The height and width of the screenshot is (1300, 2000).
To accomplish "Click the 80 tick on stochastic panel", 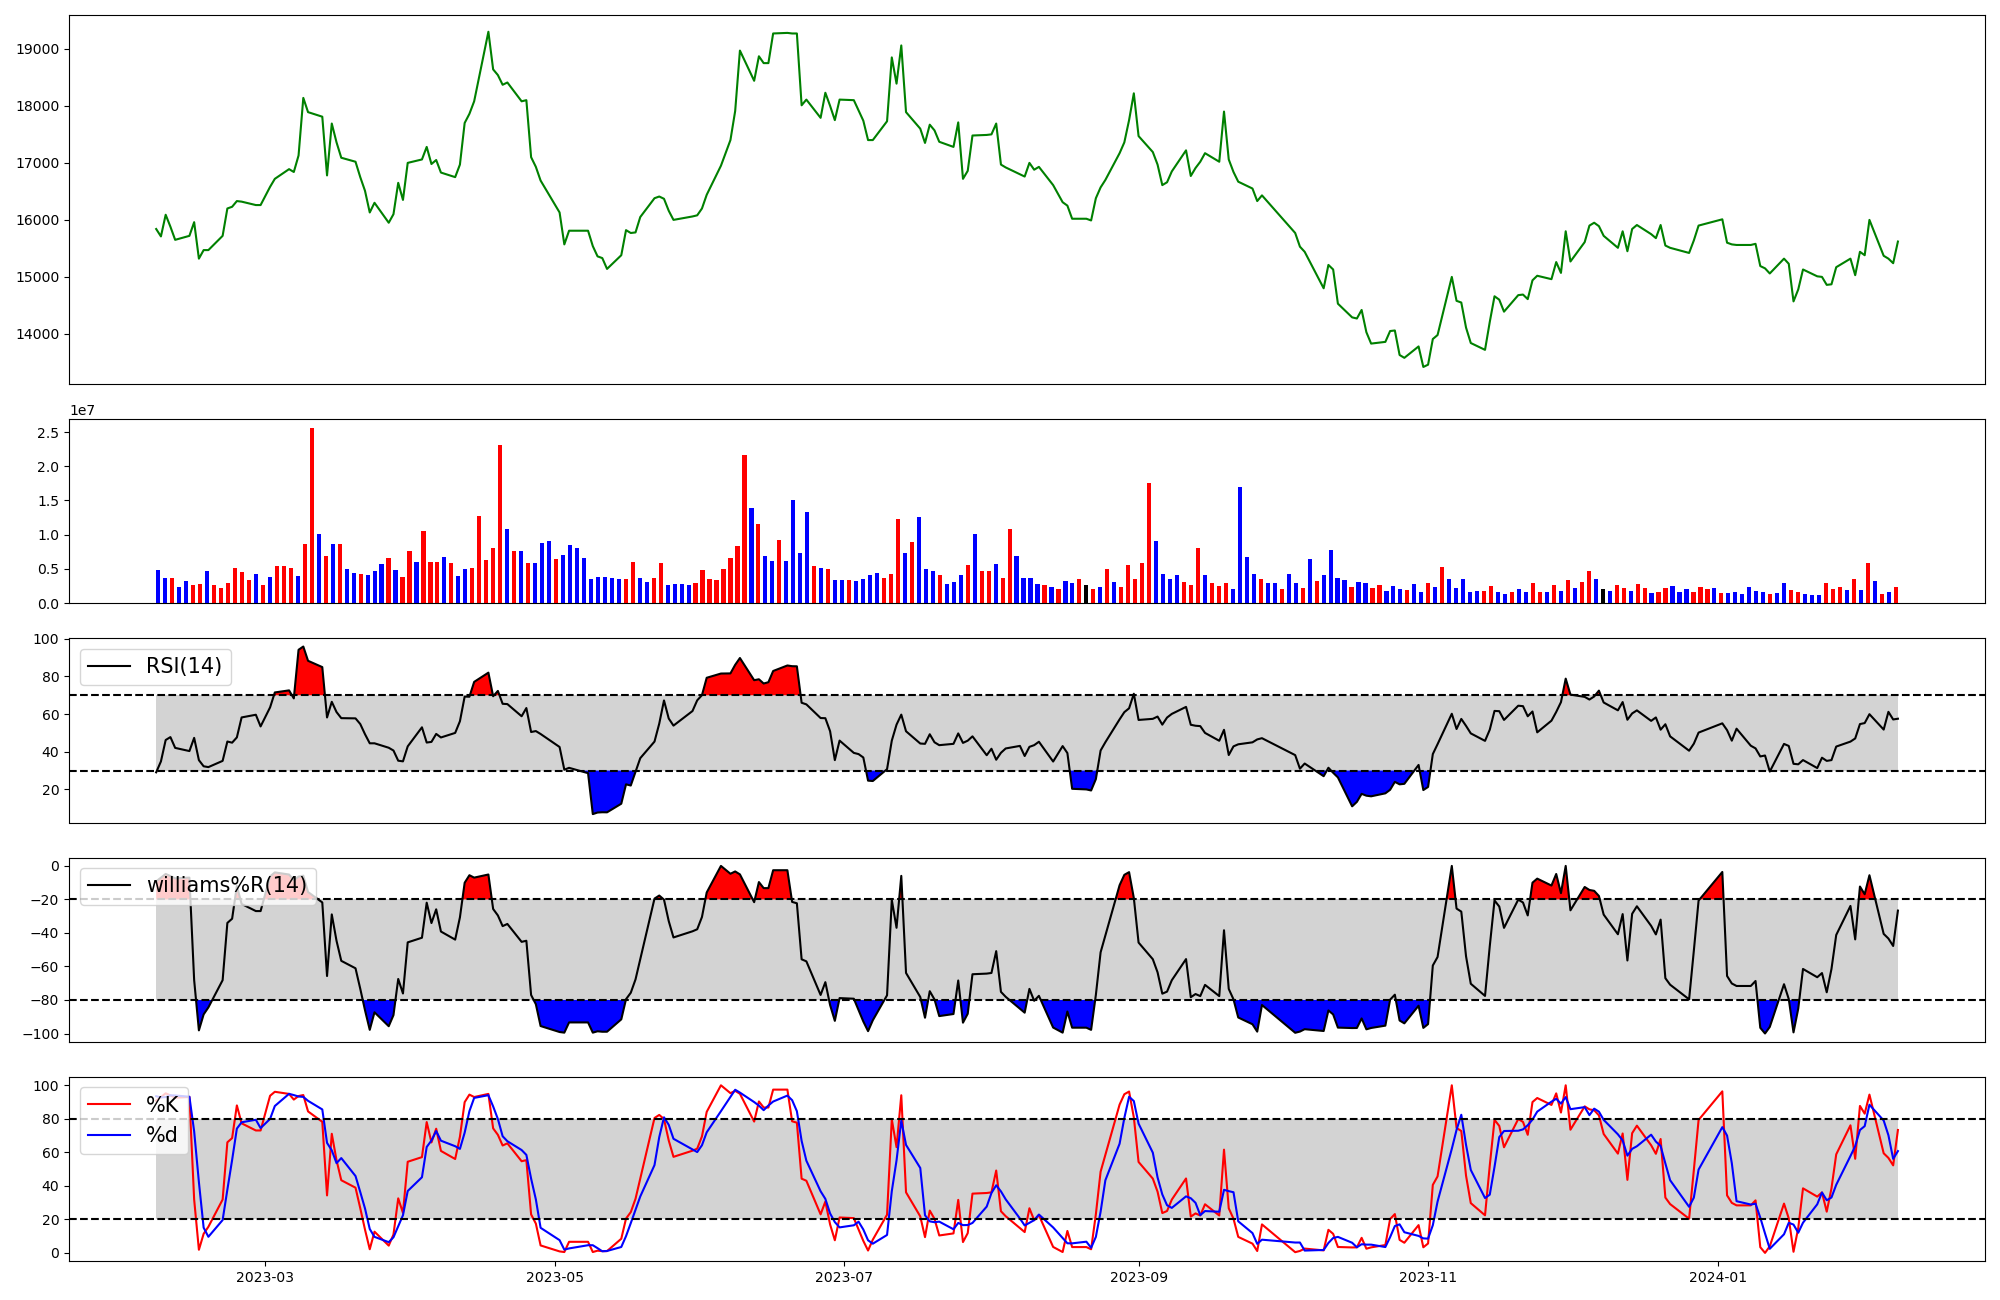I will (x=50, y=1120).
